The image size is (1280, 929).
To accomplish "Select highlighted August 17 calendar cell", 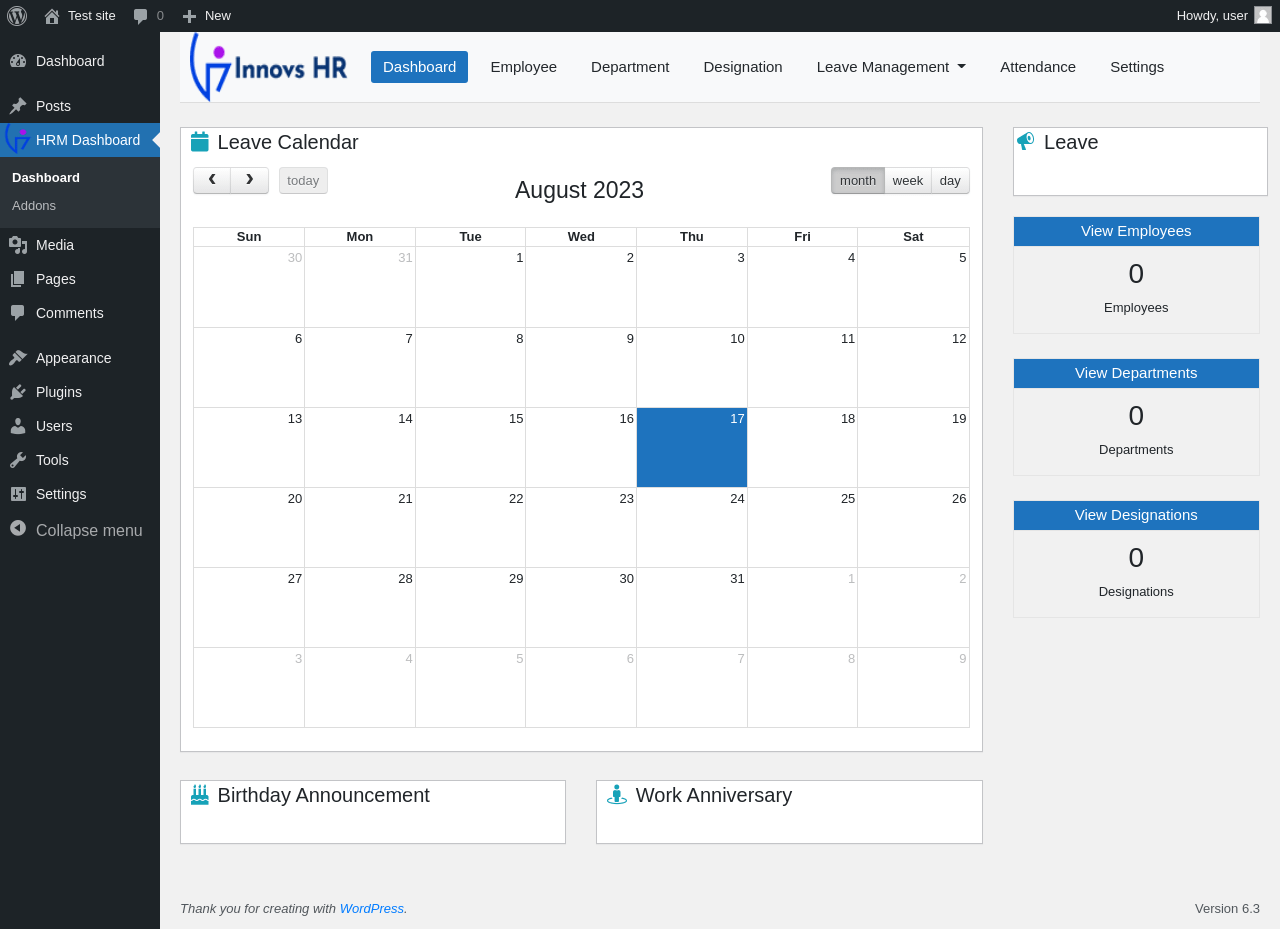I will [692, 447].
